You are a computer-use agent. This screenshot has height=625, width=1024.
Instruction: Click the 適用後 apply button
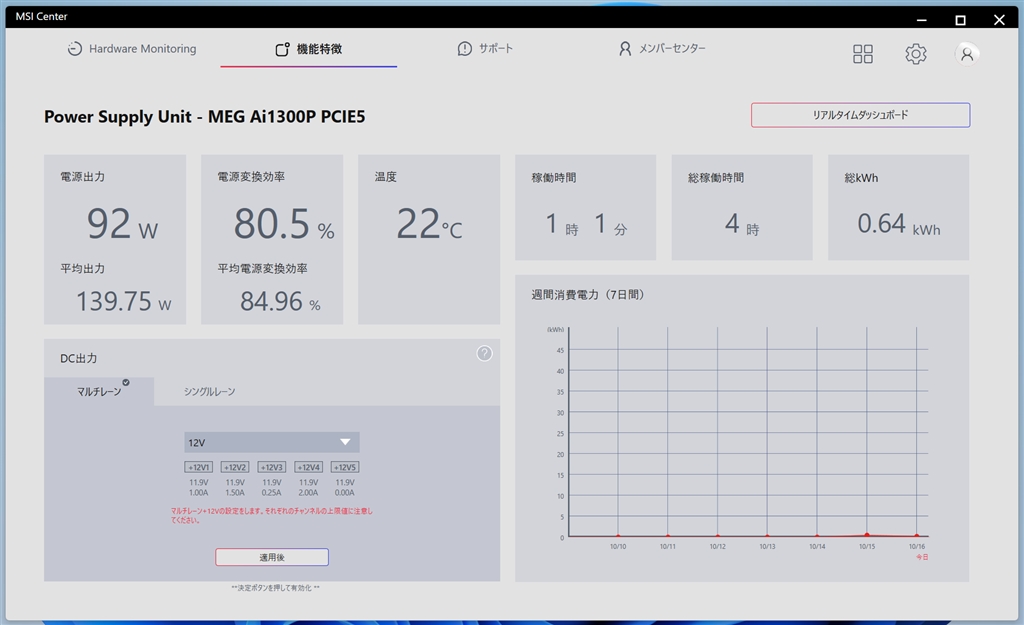272,557
